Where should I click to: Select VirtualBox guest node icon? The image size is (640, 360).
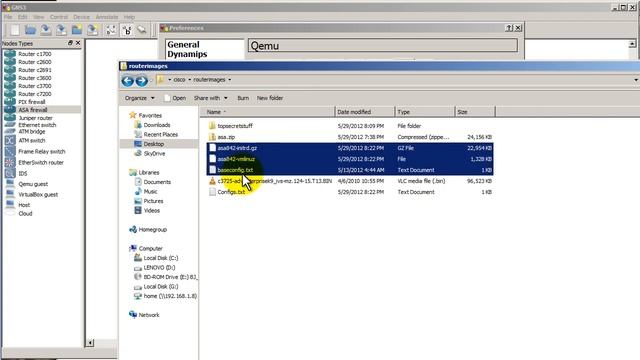[10, 194]
